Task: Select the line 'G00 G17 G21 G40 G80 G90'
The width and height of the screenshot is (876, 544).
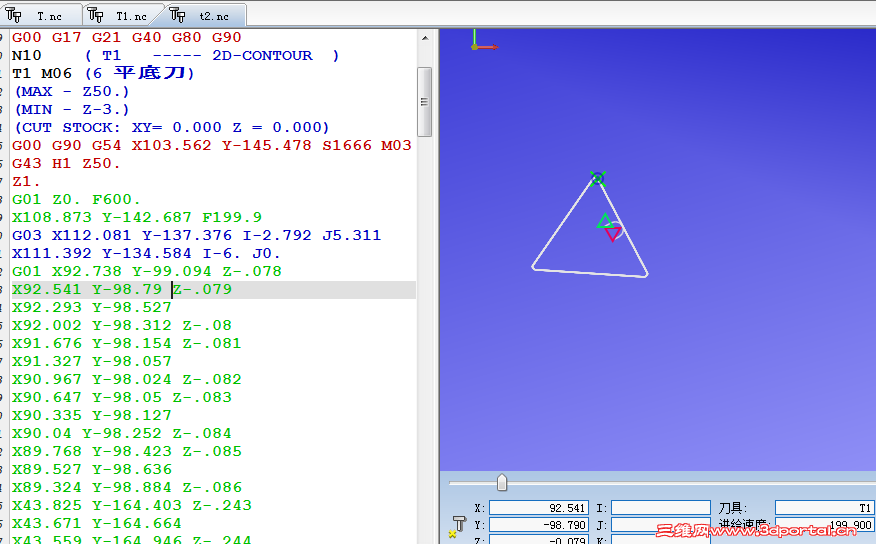Action: (x=126, y=37)
